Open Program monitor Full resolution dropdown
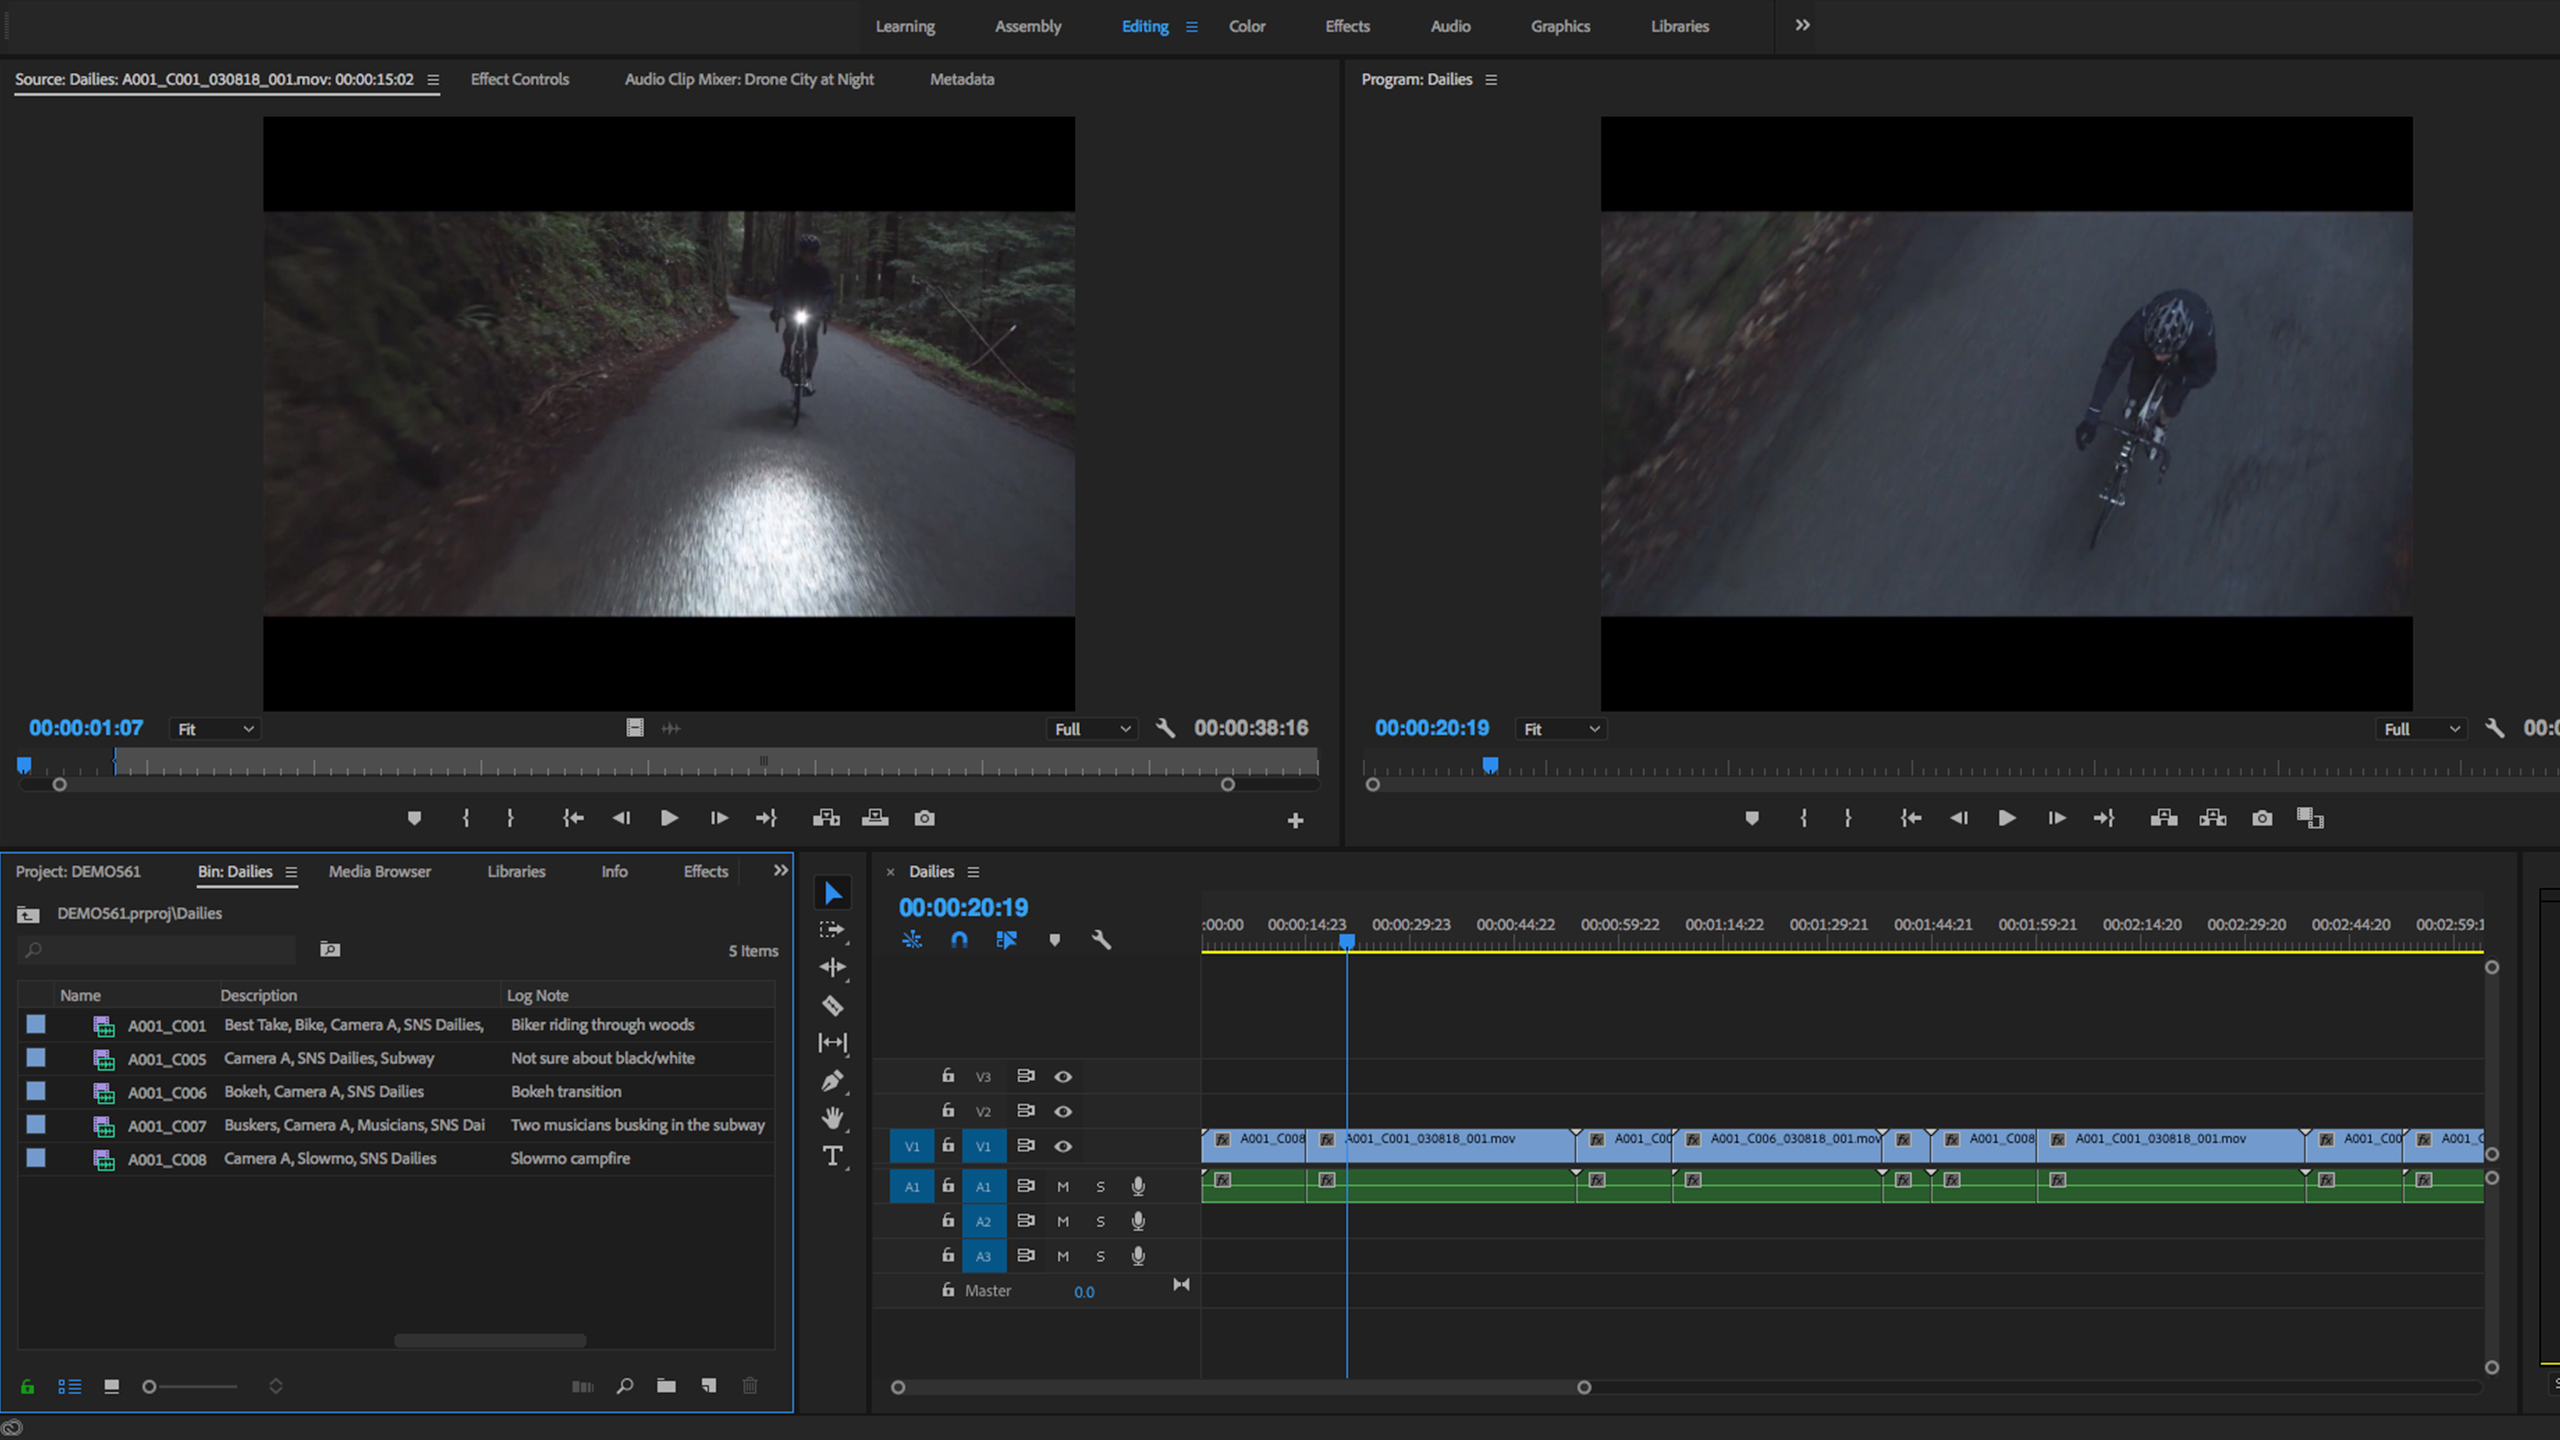The height and width of the screenshot is (1440, 2560). tap(2420, 729)
